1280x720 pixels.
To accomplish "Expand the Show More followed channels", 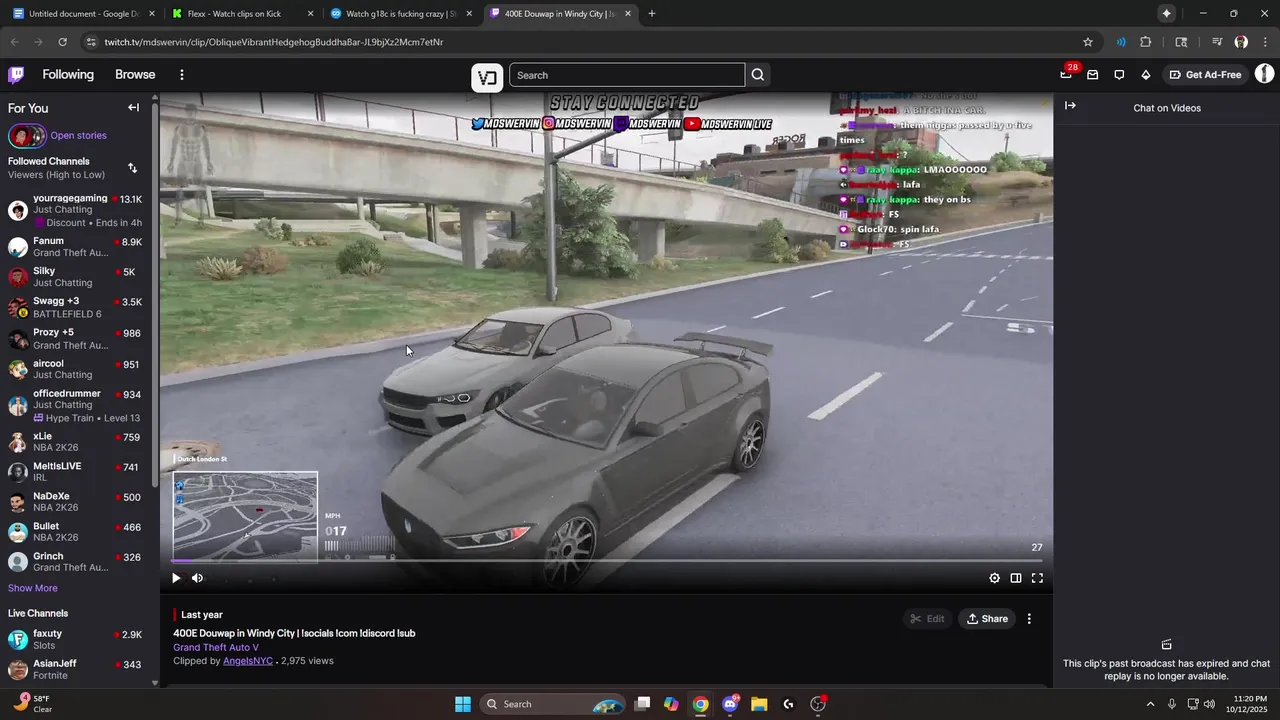I will click(33, 588).
